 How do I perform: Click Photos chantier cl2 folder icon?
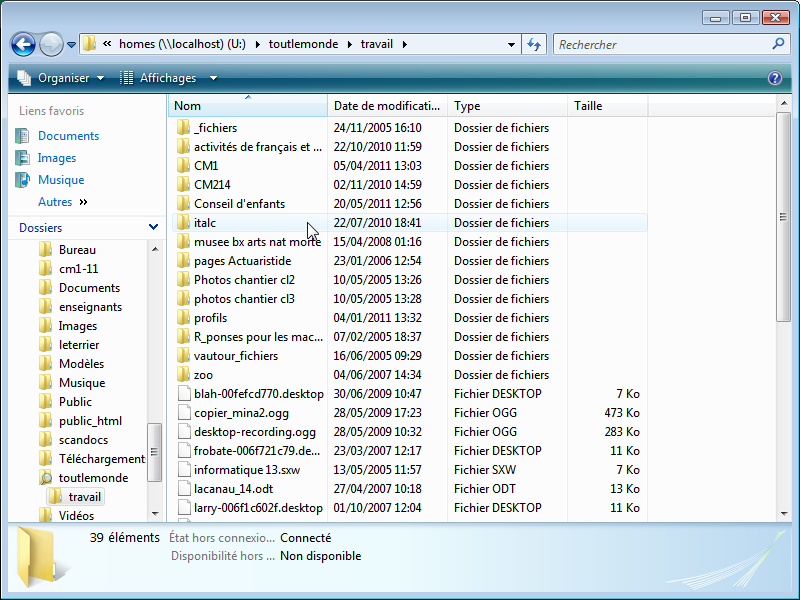coord(183,280)
